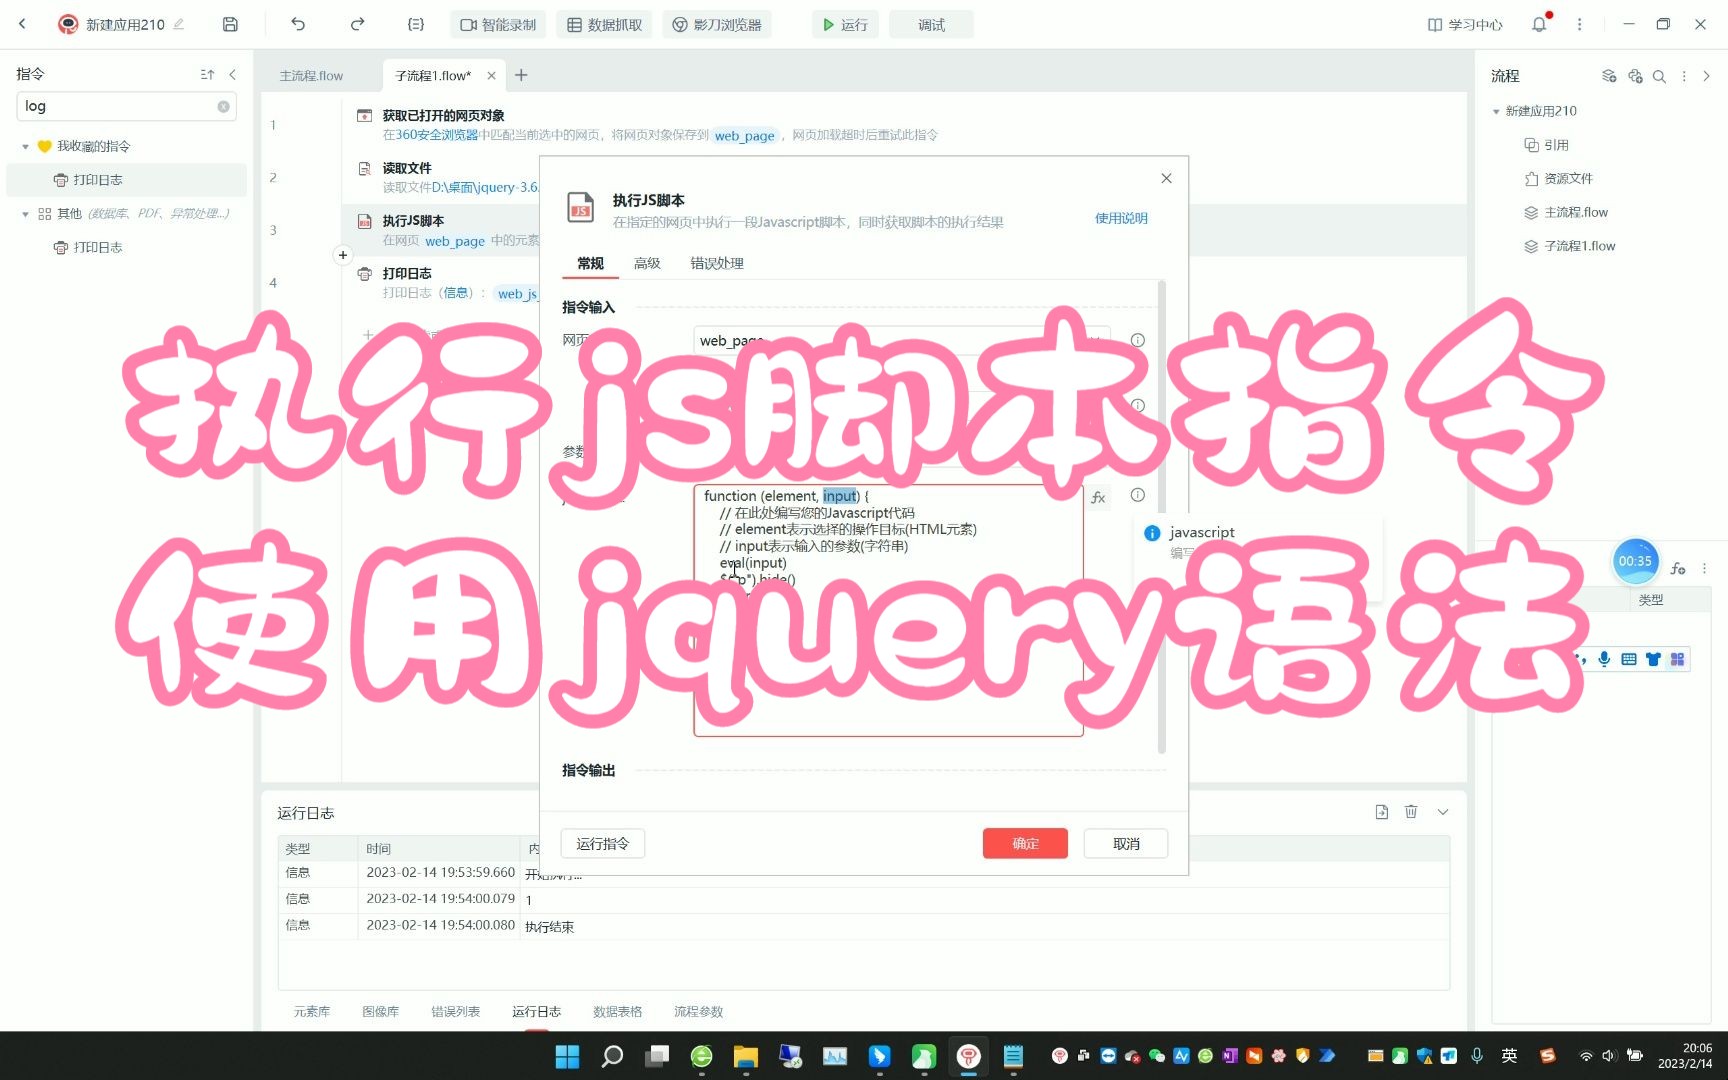Image resolution: width=1728 pixels, height=1080 pixels.
Task: Click the first icon after the 流程 title
Action: click(x=1609, y=76)
